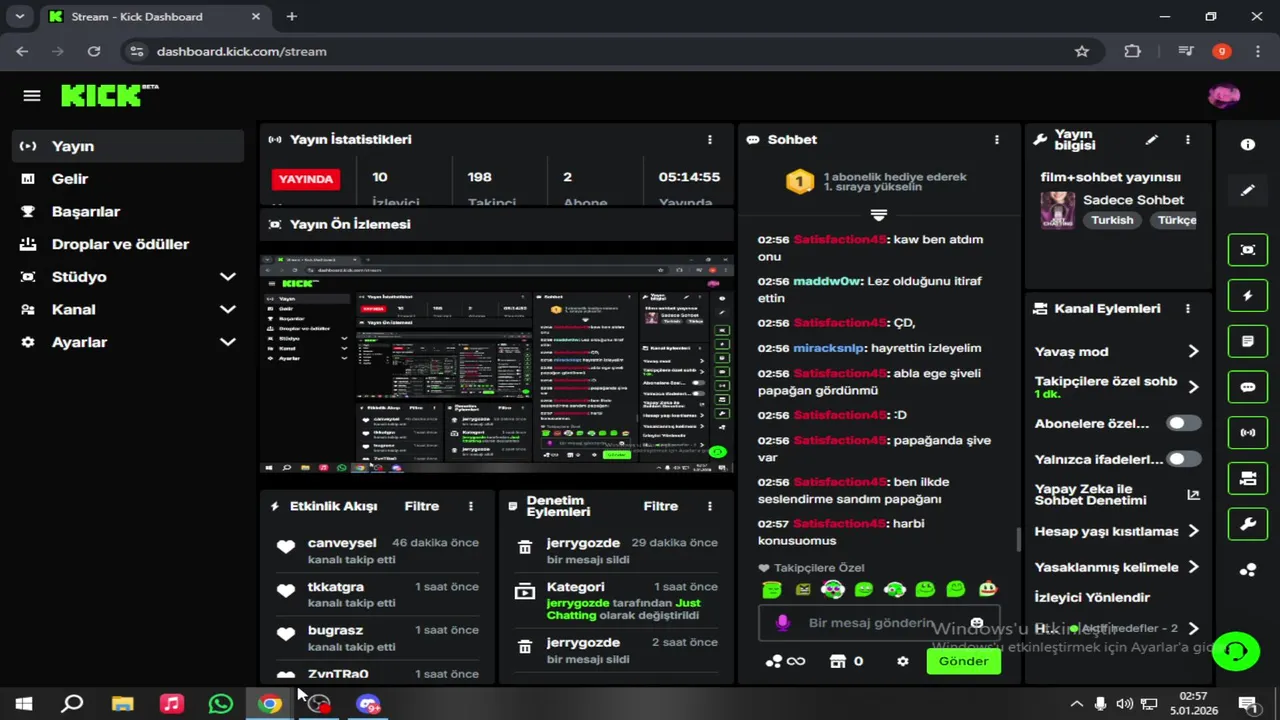Click the stream preview thumbnail
The image size is (1280, 720).
pyautogui.click(x=497, y=363)
